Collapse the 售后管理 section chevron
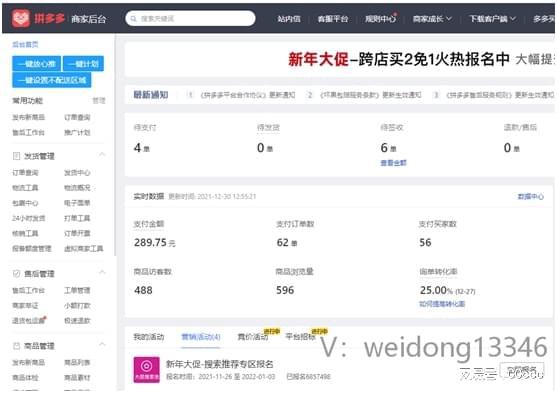 102,273
